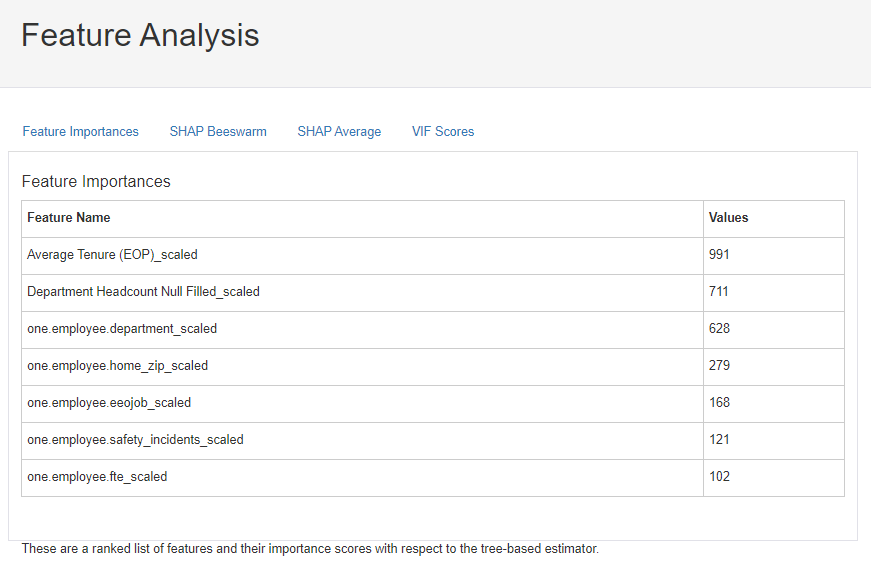Click the value 991 in the table

pos(719,255)
